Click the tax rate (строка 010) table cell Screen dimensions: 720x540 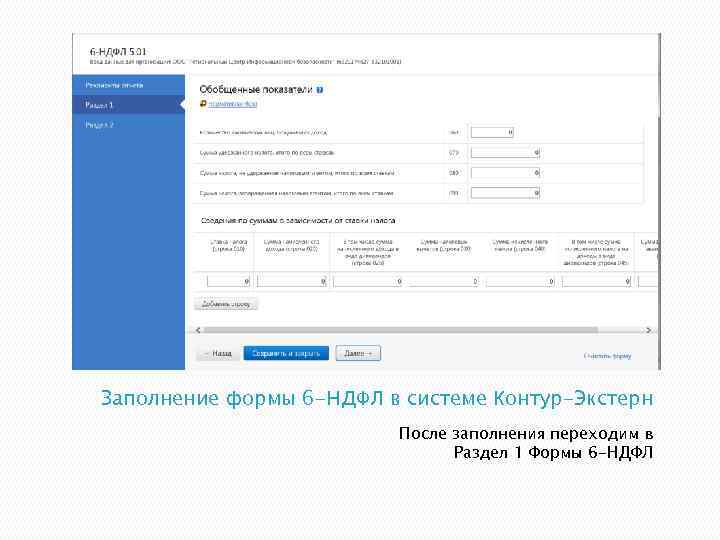click(x=228, y=281)
